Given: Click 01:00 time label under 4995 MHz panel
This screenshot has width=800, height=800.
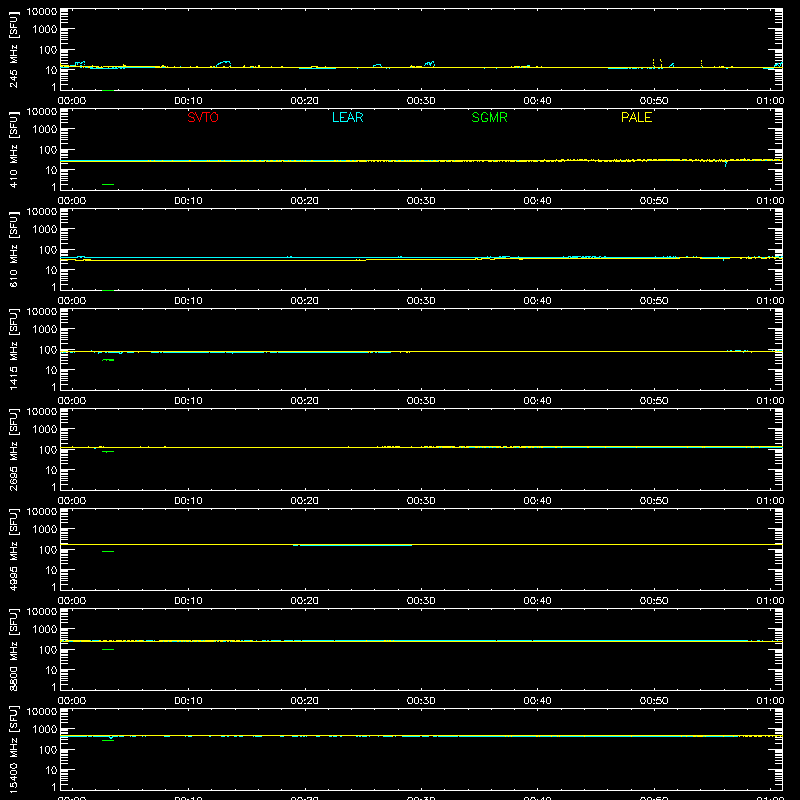Looking at the screenshot, I should click(x=770, y=601).
